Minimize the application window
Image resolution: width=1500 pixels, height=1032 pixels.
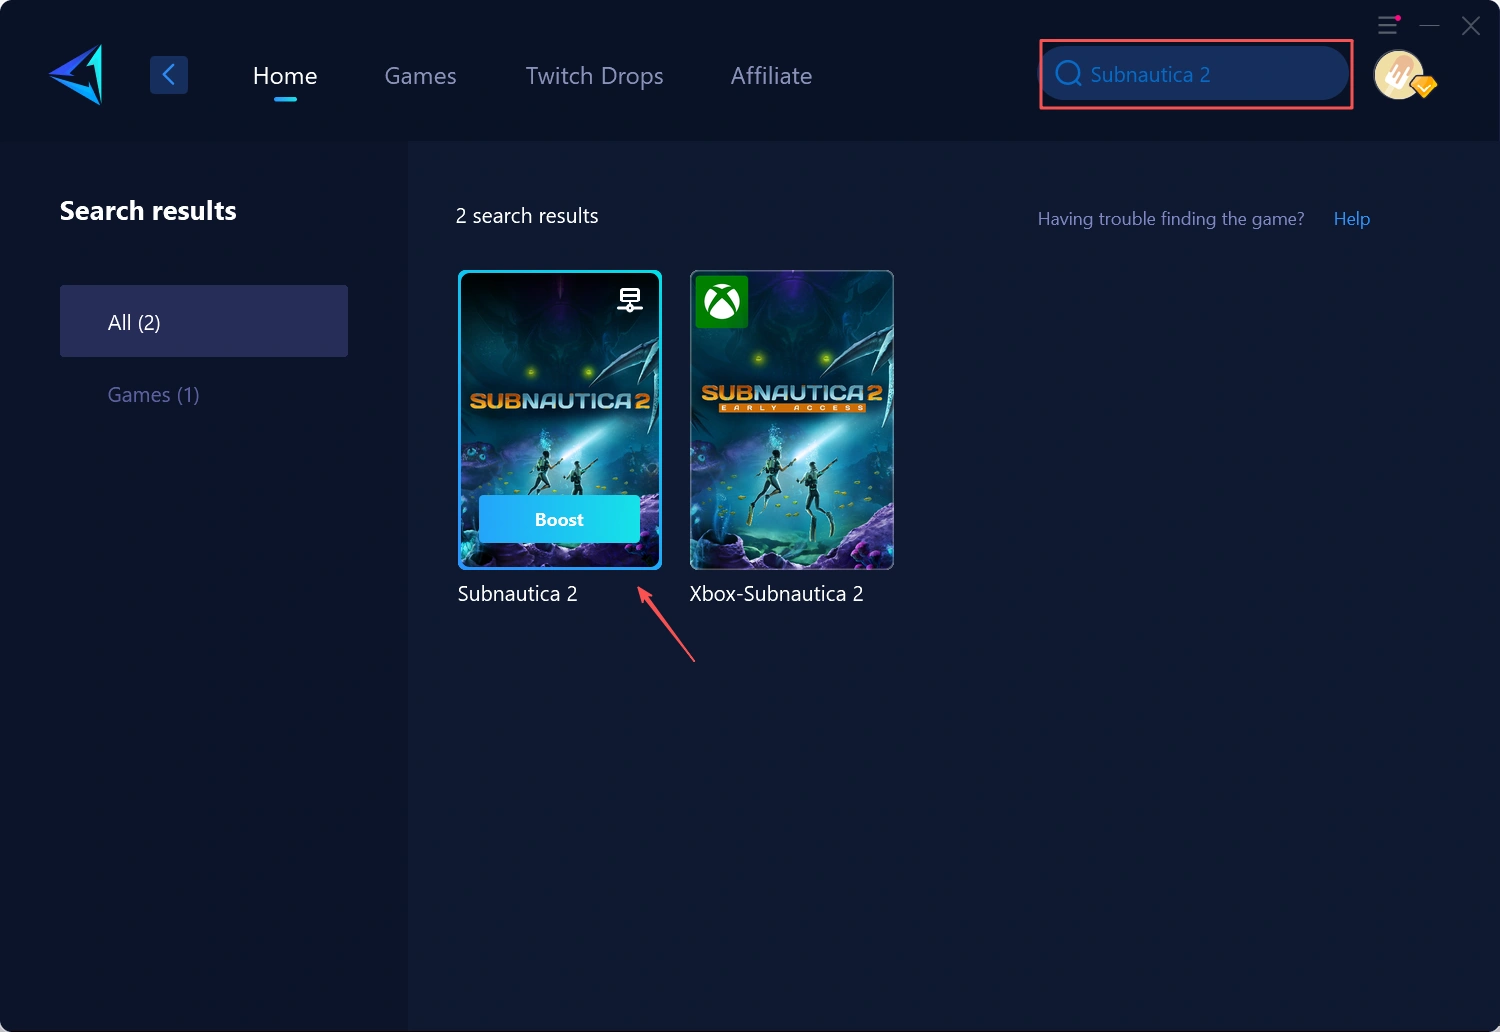[x=1430, y=25]
